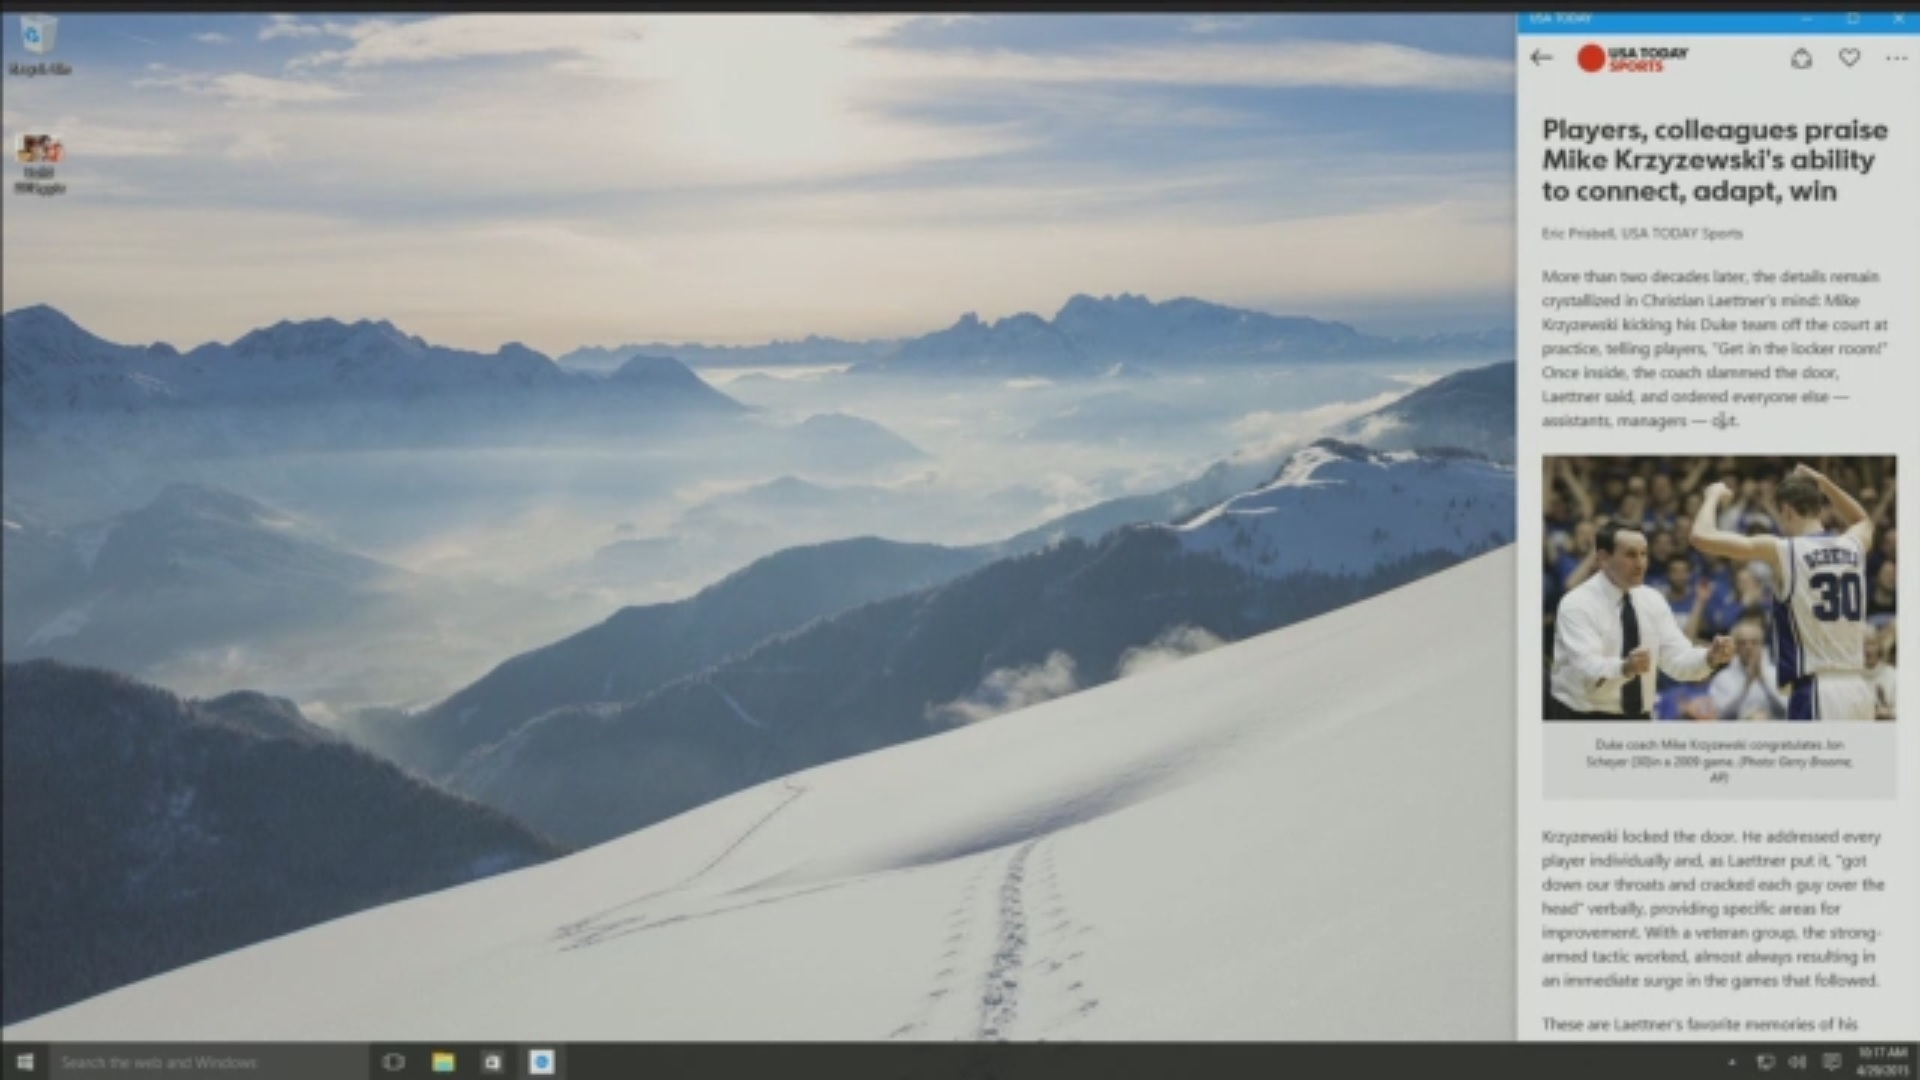Click the Krzyzewski basketball article photo
1920x1080 pixels.
[1718, 588]
